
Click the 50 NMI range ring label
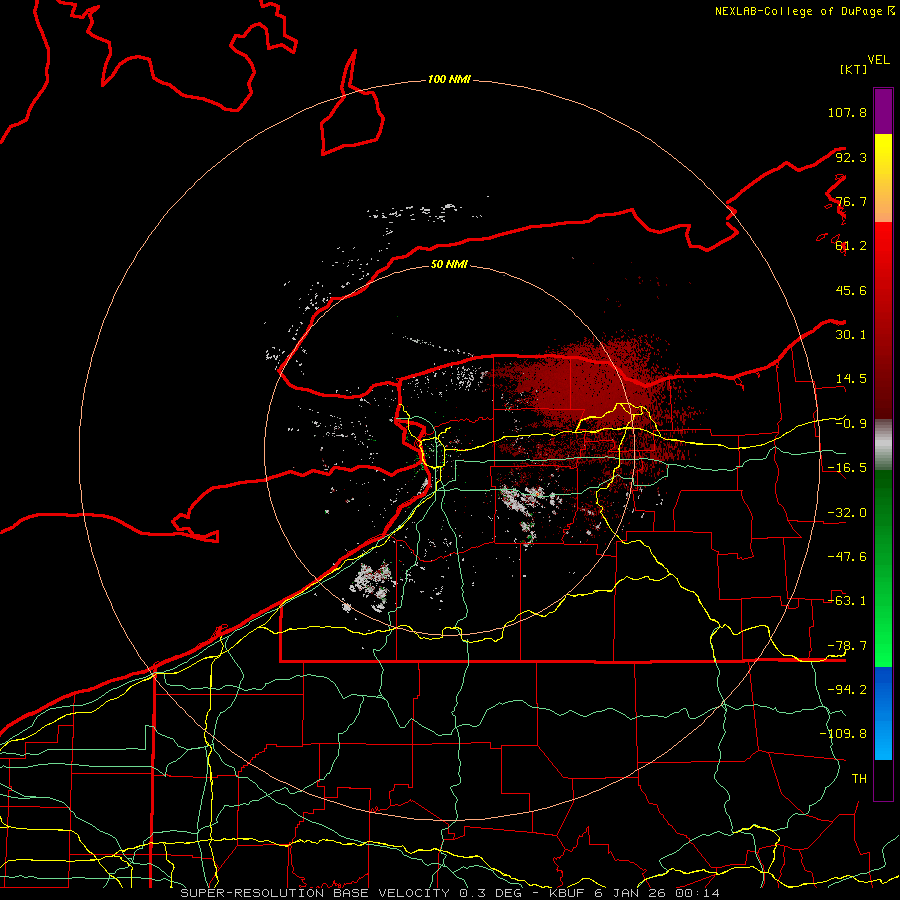click(x=449, y=264)
